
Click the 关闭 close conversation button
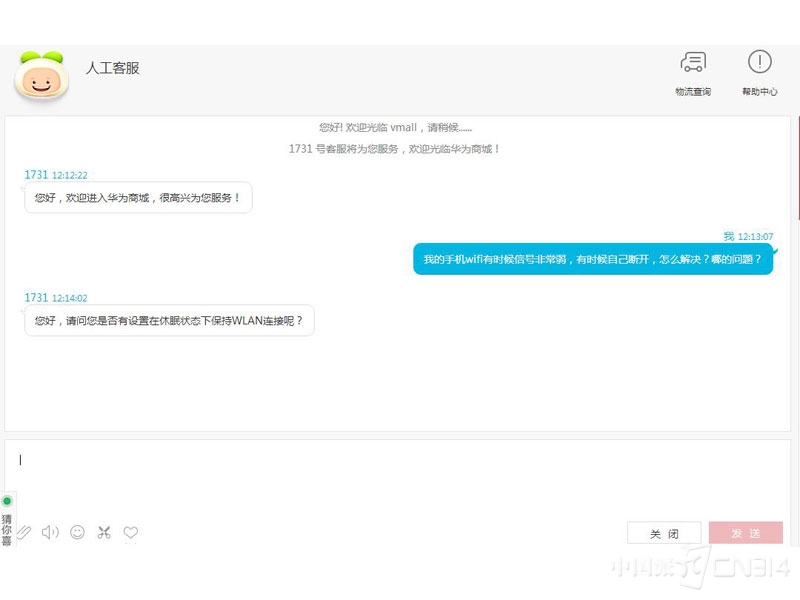tap(663, 532)
